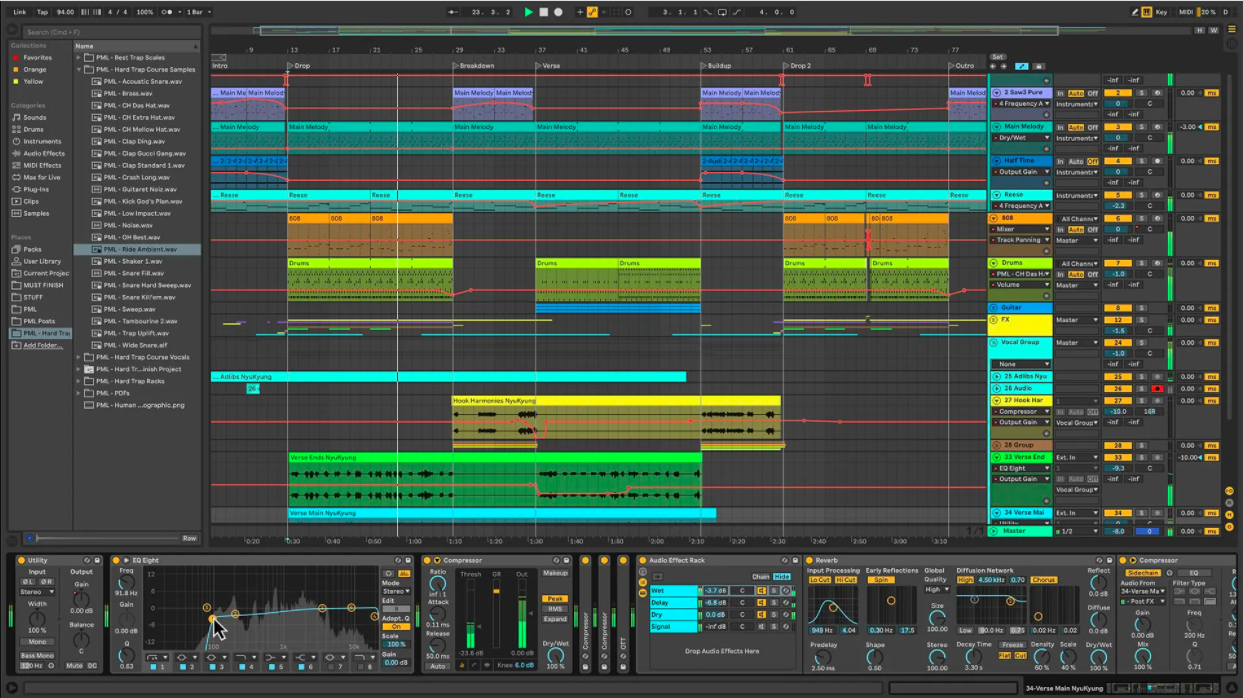Open Reverb Global Quality High dropdown
This screenshot has height=698, width=1243.
935,589
